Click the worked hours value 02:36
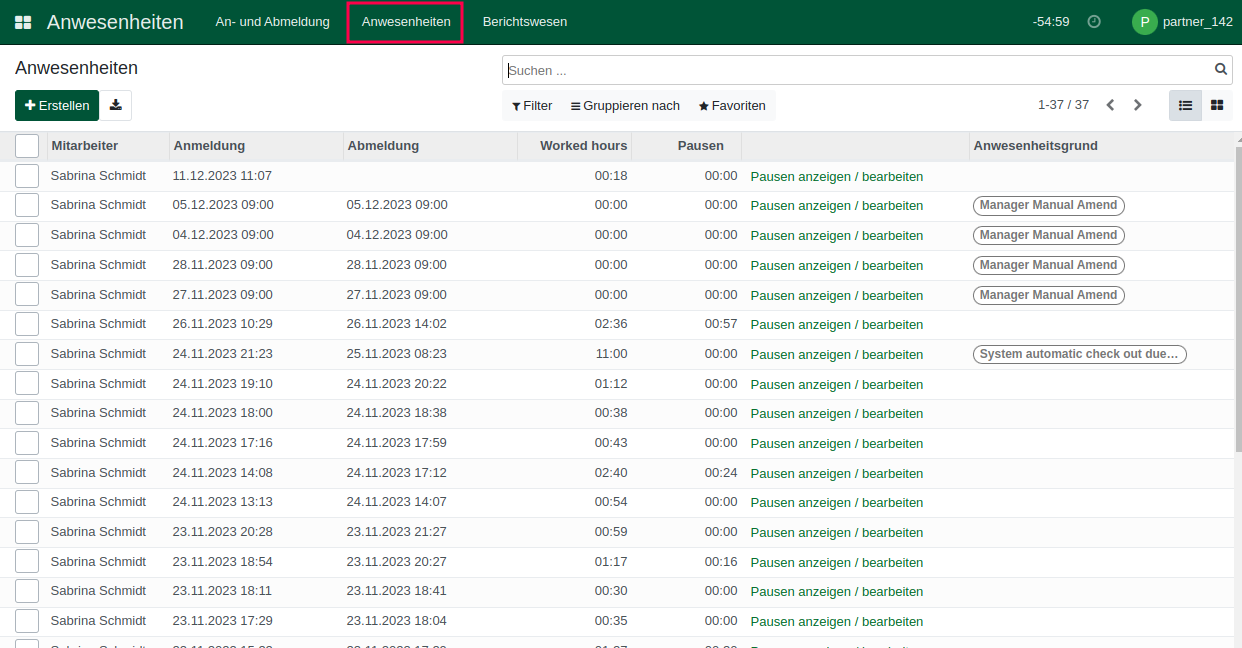Image resolution: width=1242 pixels, height=648 pixels. [x=611, y=324]
